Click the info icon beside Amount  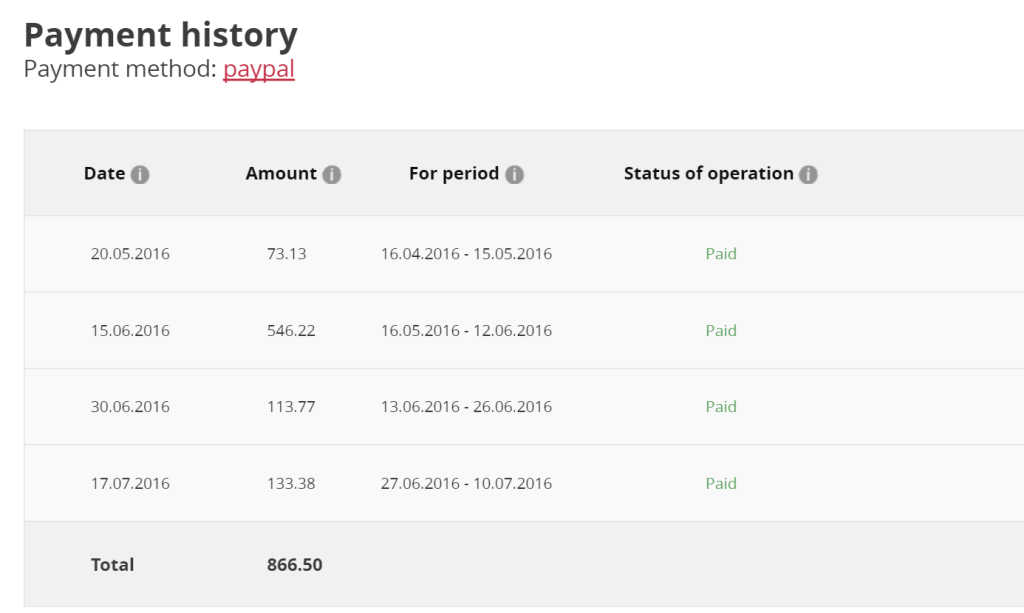coord(332,173)
